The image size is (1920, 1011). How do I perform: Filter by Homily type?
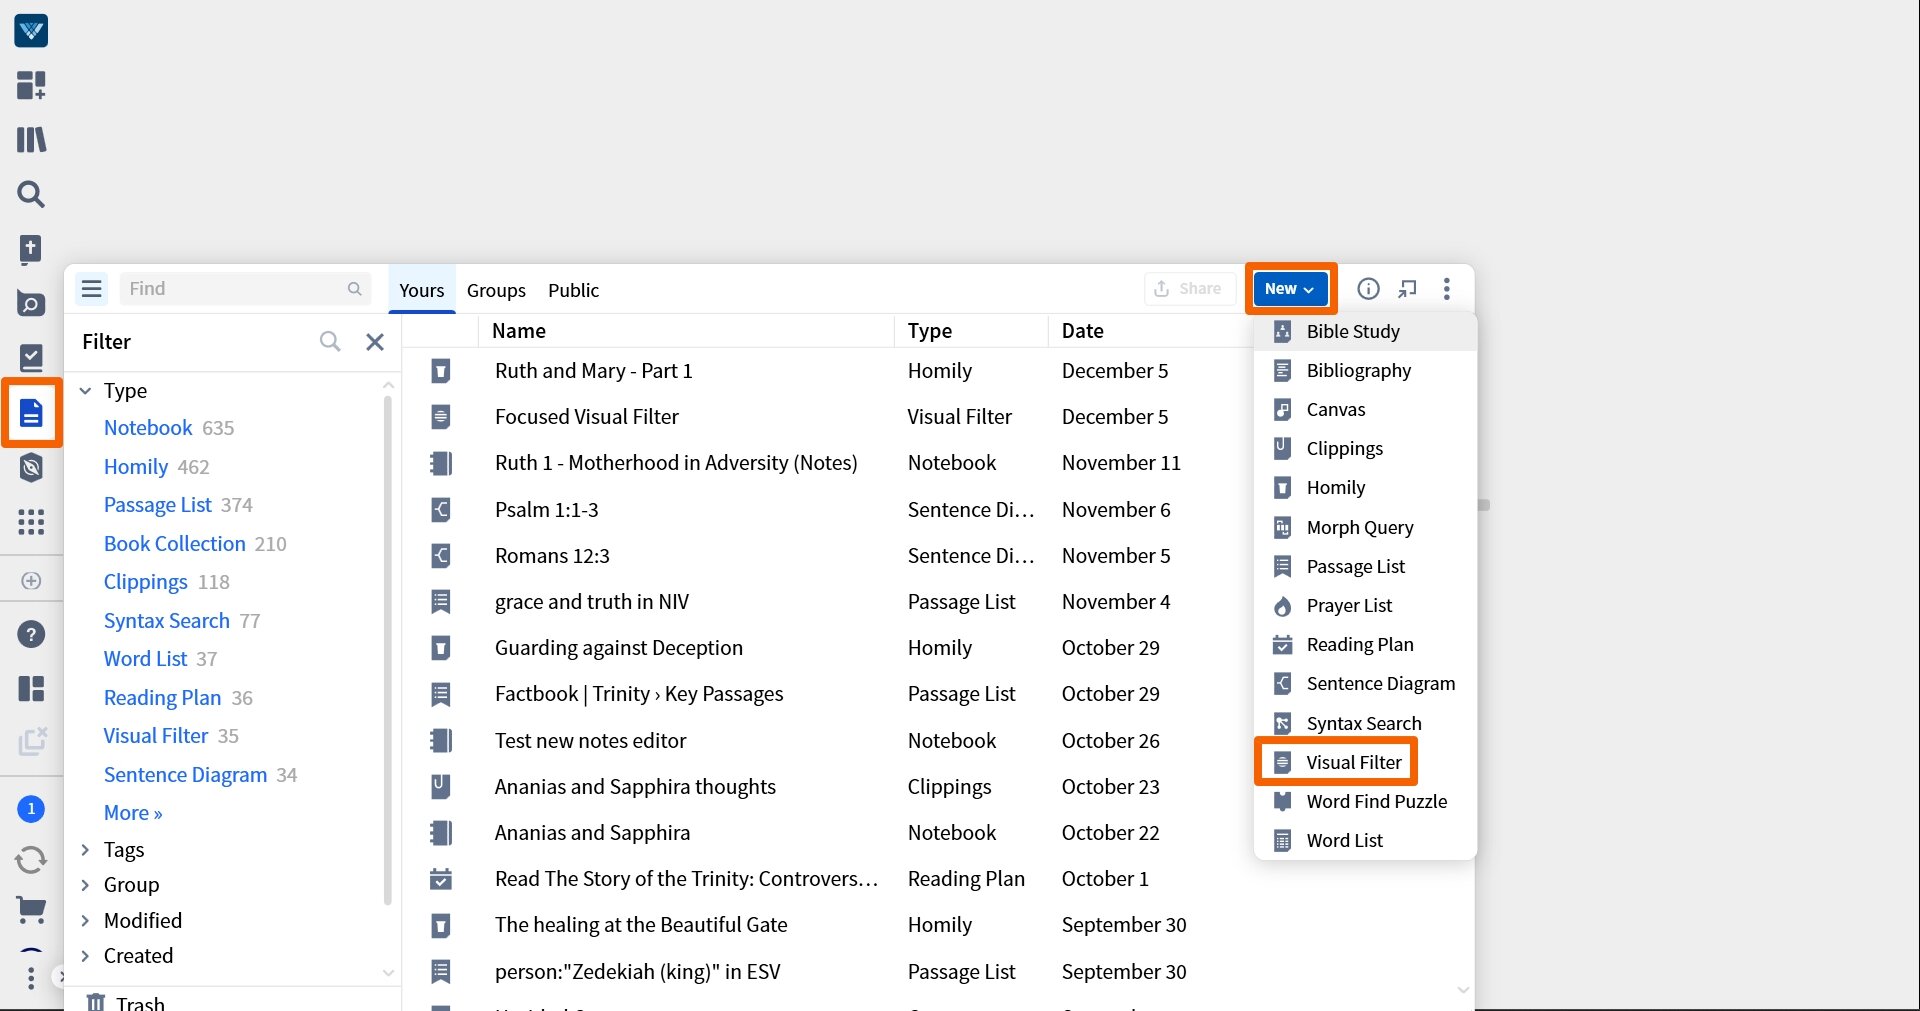(x=136, y=467)
